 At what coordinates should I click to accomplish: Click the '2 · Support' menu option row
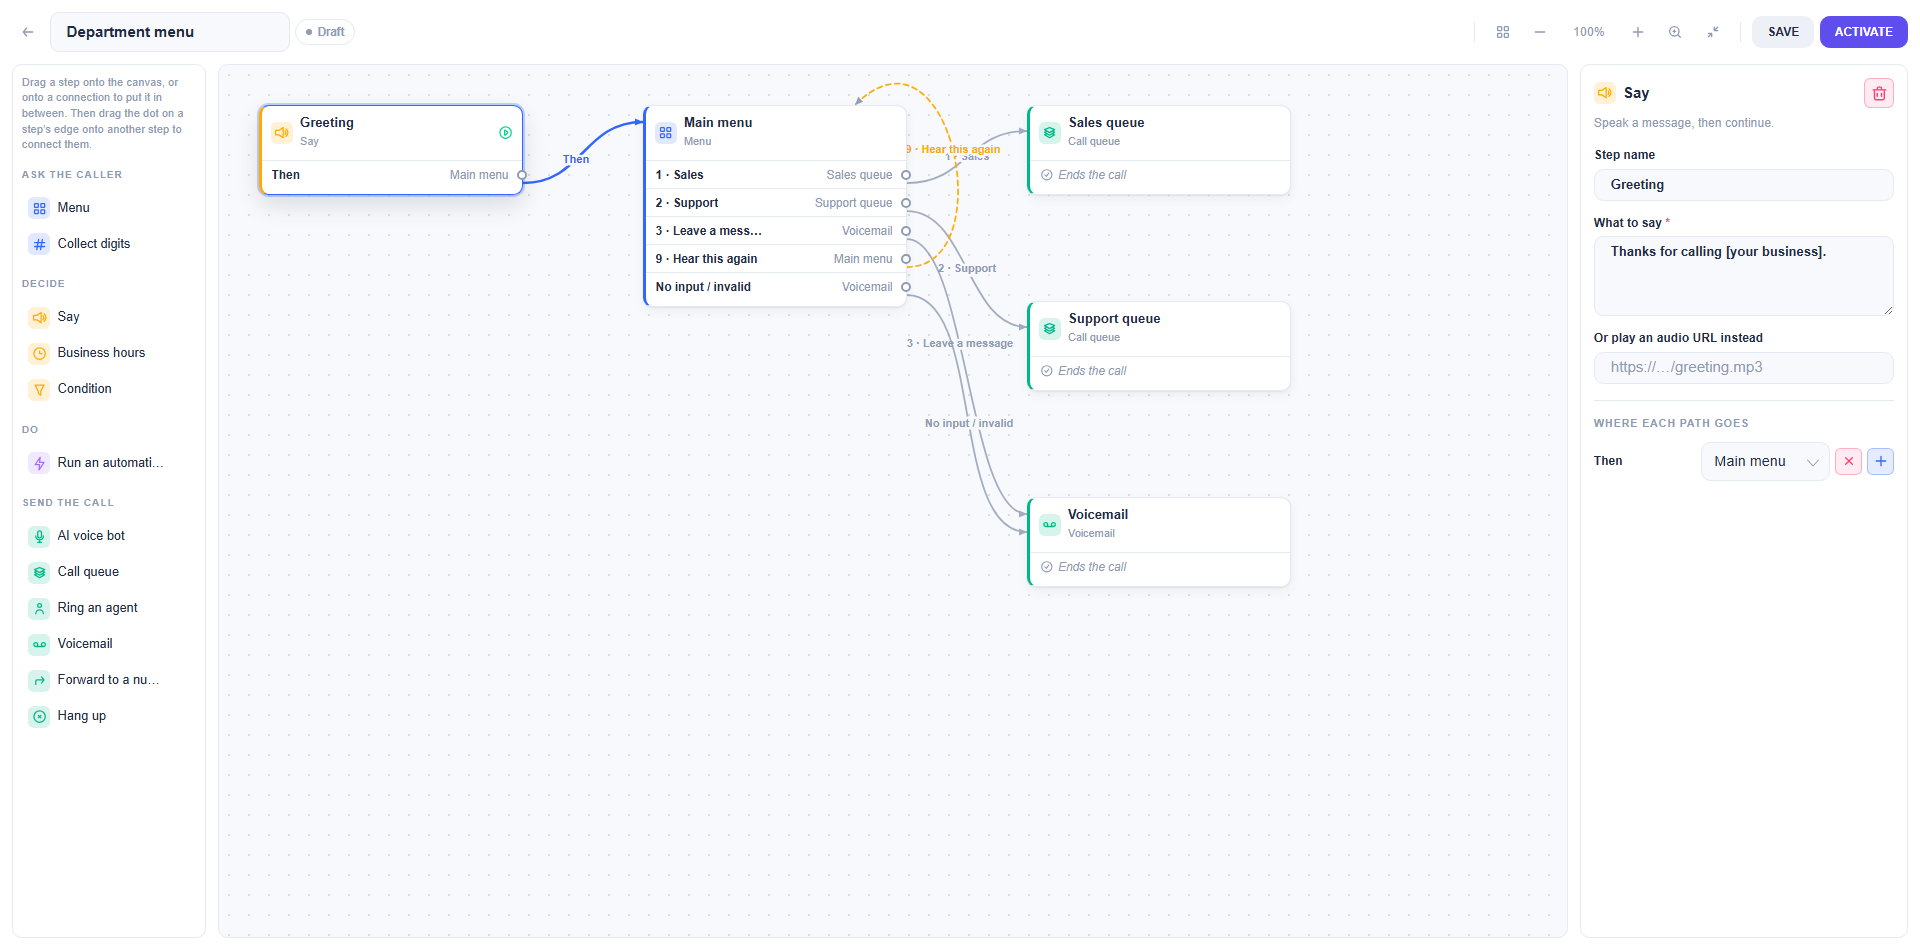776,203
